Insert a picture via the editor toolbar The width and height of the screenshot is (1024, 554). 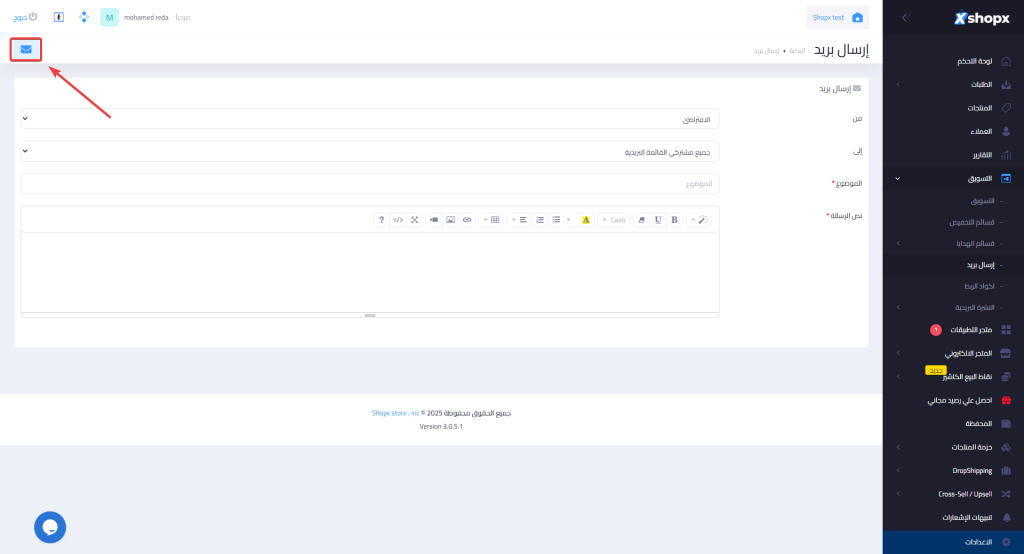[450, 220]
